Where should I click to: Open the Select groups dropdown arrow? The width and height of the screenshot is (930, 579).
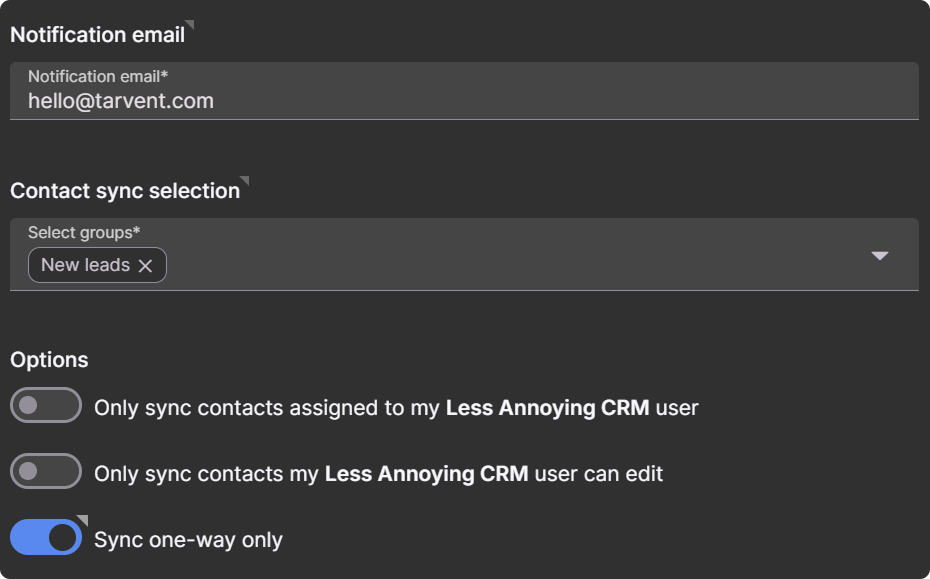(x=879, y=256)
